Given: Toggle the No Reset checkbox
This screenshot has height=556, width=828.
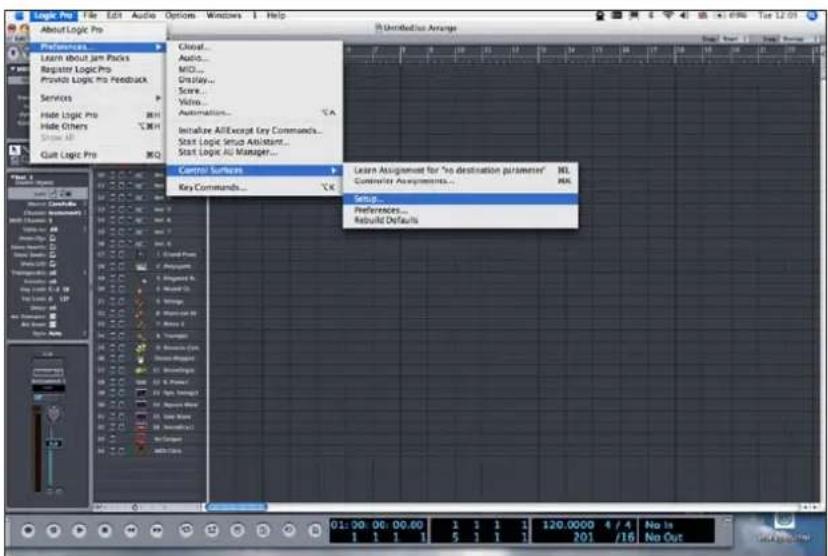Looking at the screenshot, I should (x=52, y=325).
